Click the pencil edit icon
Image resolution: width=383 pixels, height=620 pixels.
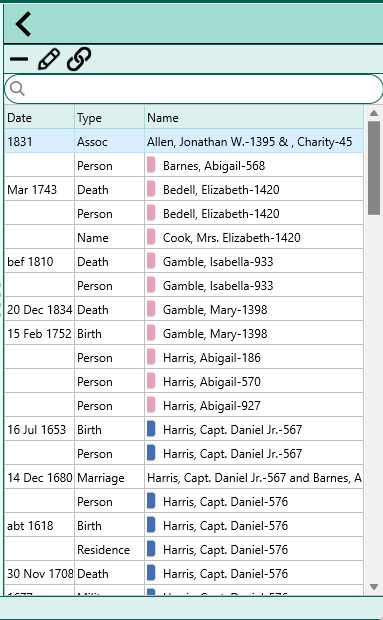[x=49, y=59]
